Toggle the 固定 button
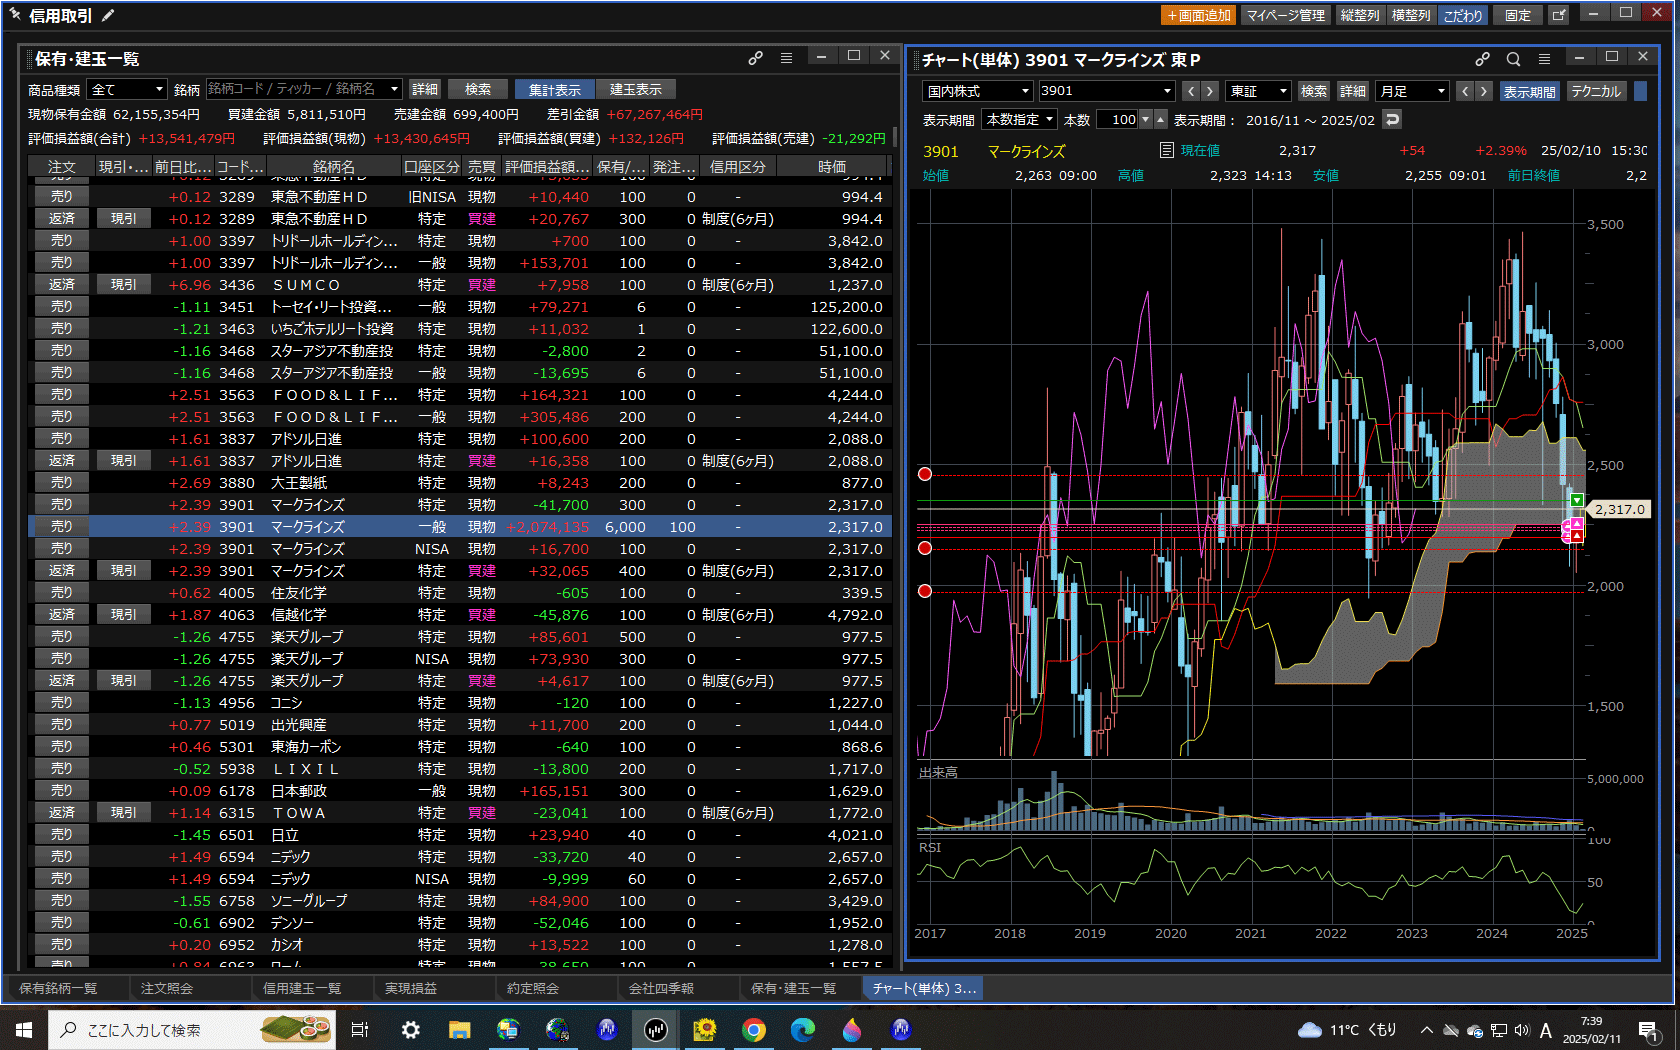 1518,15
